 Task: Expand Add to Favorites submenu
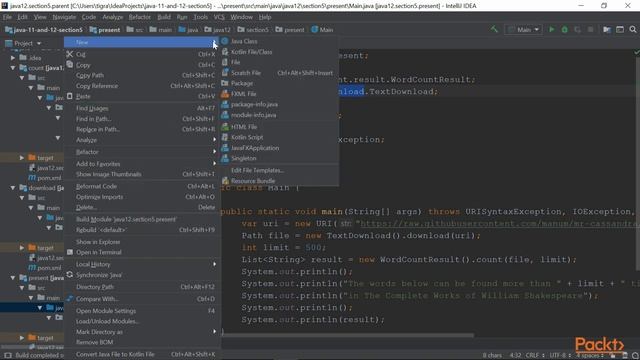[x=142, y=164]
